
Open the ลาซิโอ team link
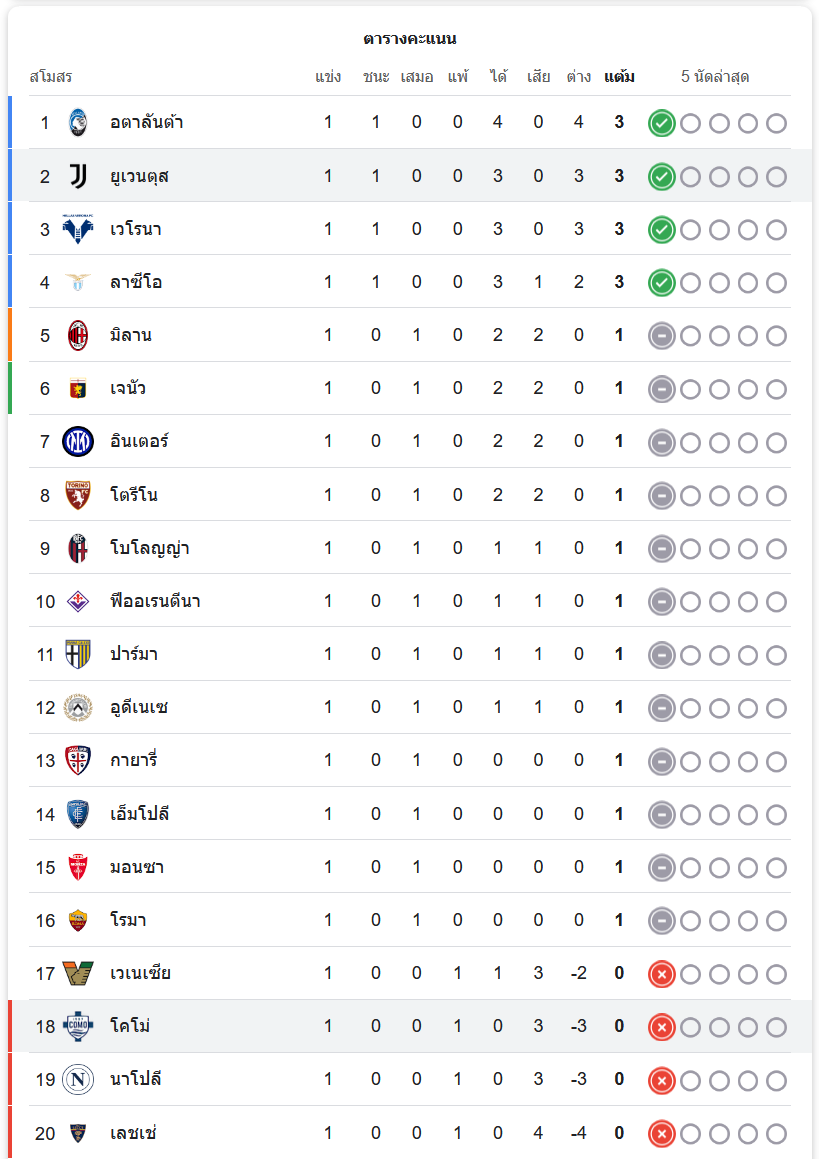coord(136,282)
